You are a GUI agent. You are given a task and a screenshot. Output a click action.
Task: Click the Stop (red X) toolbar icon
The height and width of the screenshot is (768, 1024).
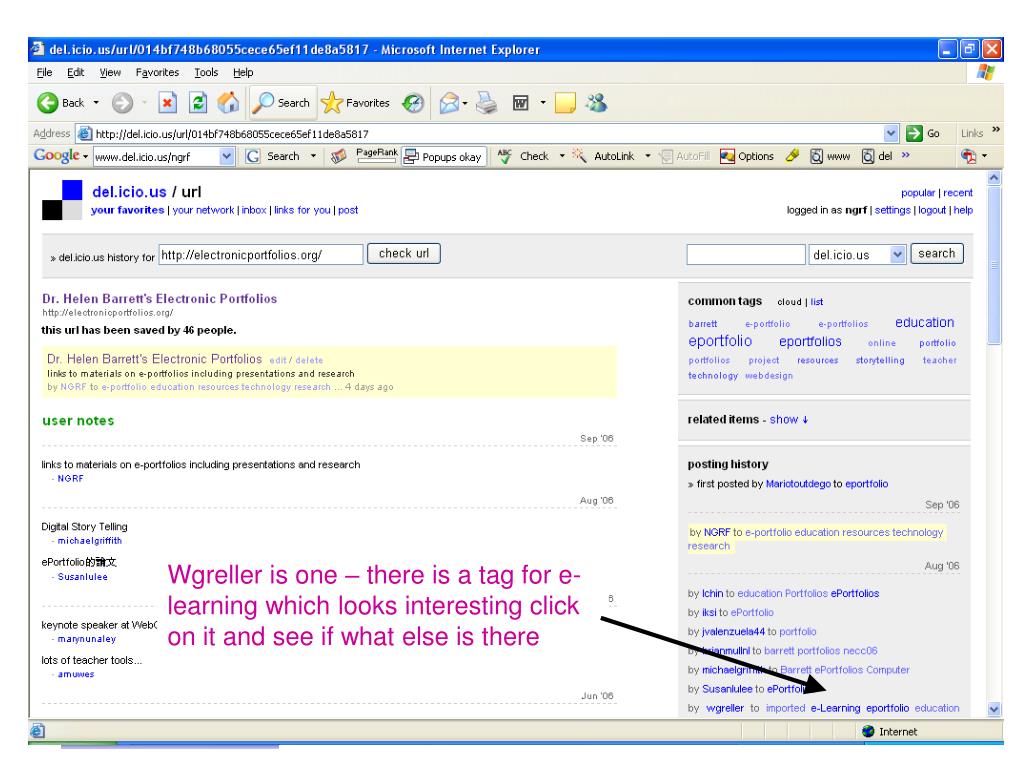pos(167,103)
